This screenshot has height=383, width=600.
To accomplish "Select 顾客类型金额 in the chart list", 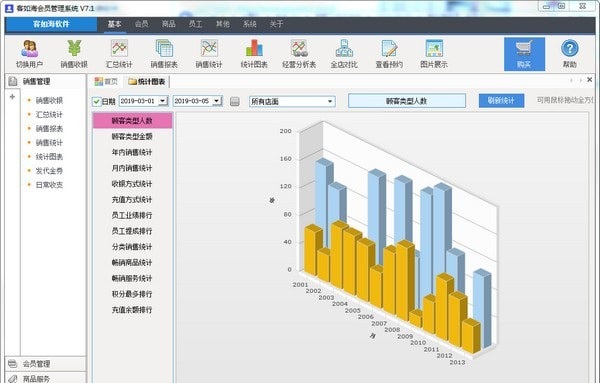I will (132, 136).
